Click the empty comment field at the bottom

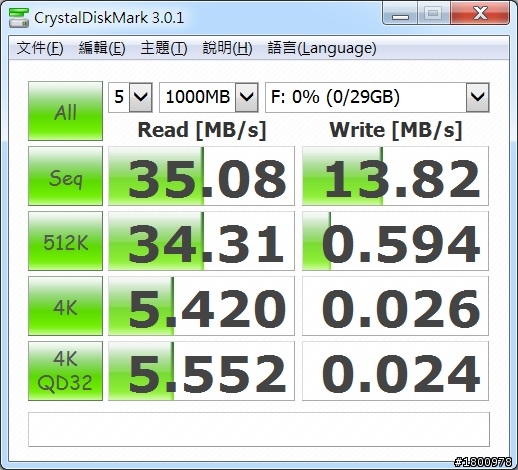(x=259, y=429)
